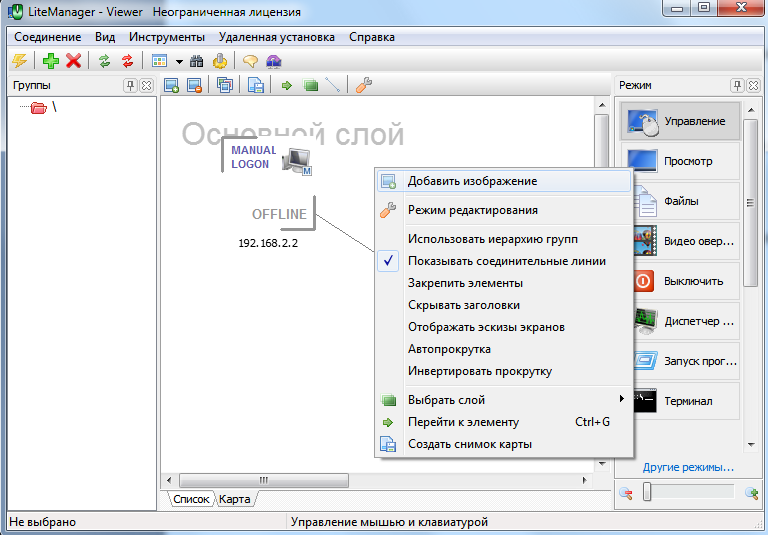The width and height of the screenshot is (768, 535).
Task: Add a new connection with green plus
Action: pos(50,61)
